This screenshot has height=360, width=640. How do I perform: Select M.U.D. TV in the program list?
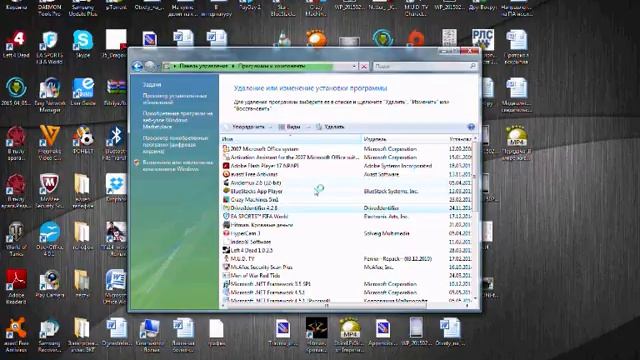[x=347, y=259]
